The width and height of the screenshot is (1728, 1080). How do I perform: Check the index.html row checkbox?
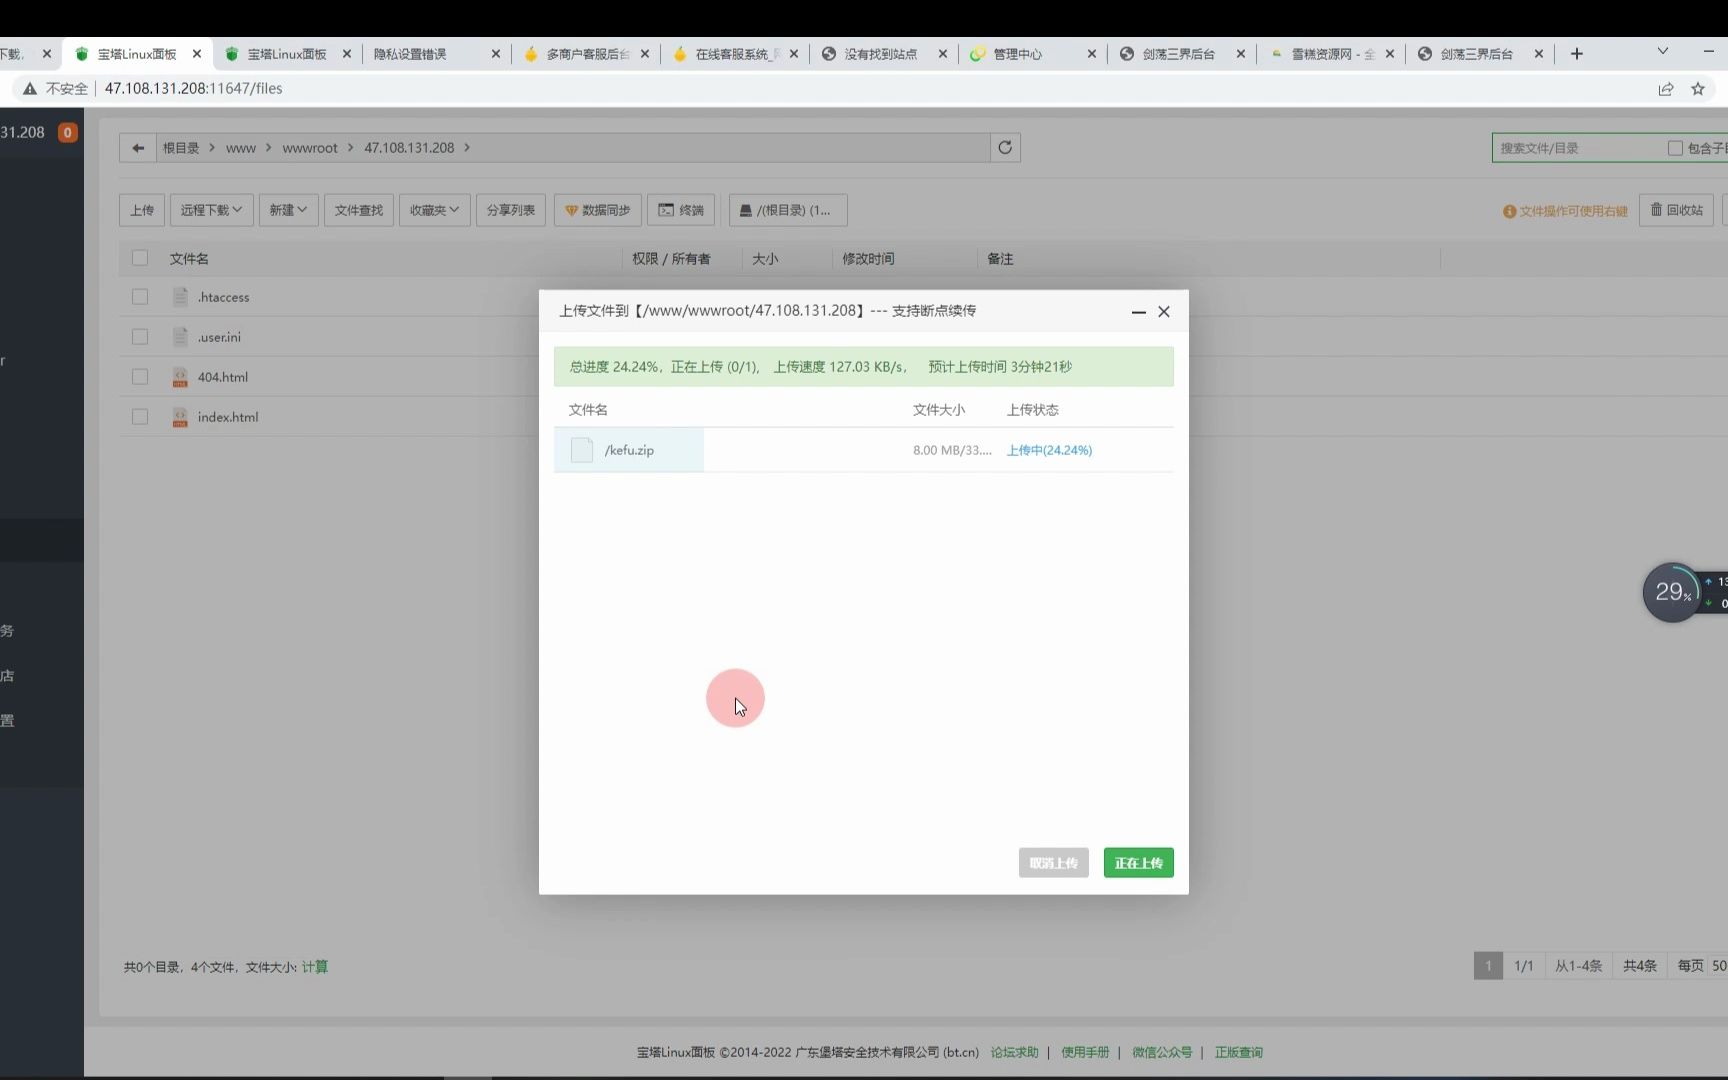140,417
